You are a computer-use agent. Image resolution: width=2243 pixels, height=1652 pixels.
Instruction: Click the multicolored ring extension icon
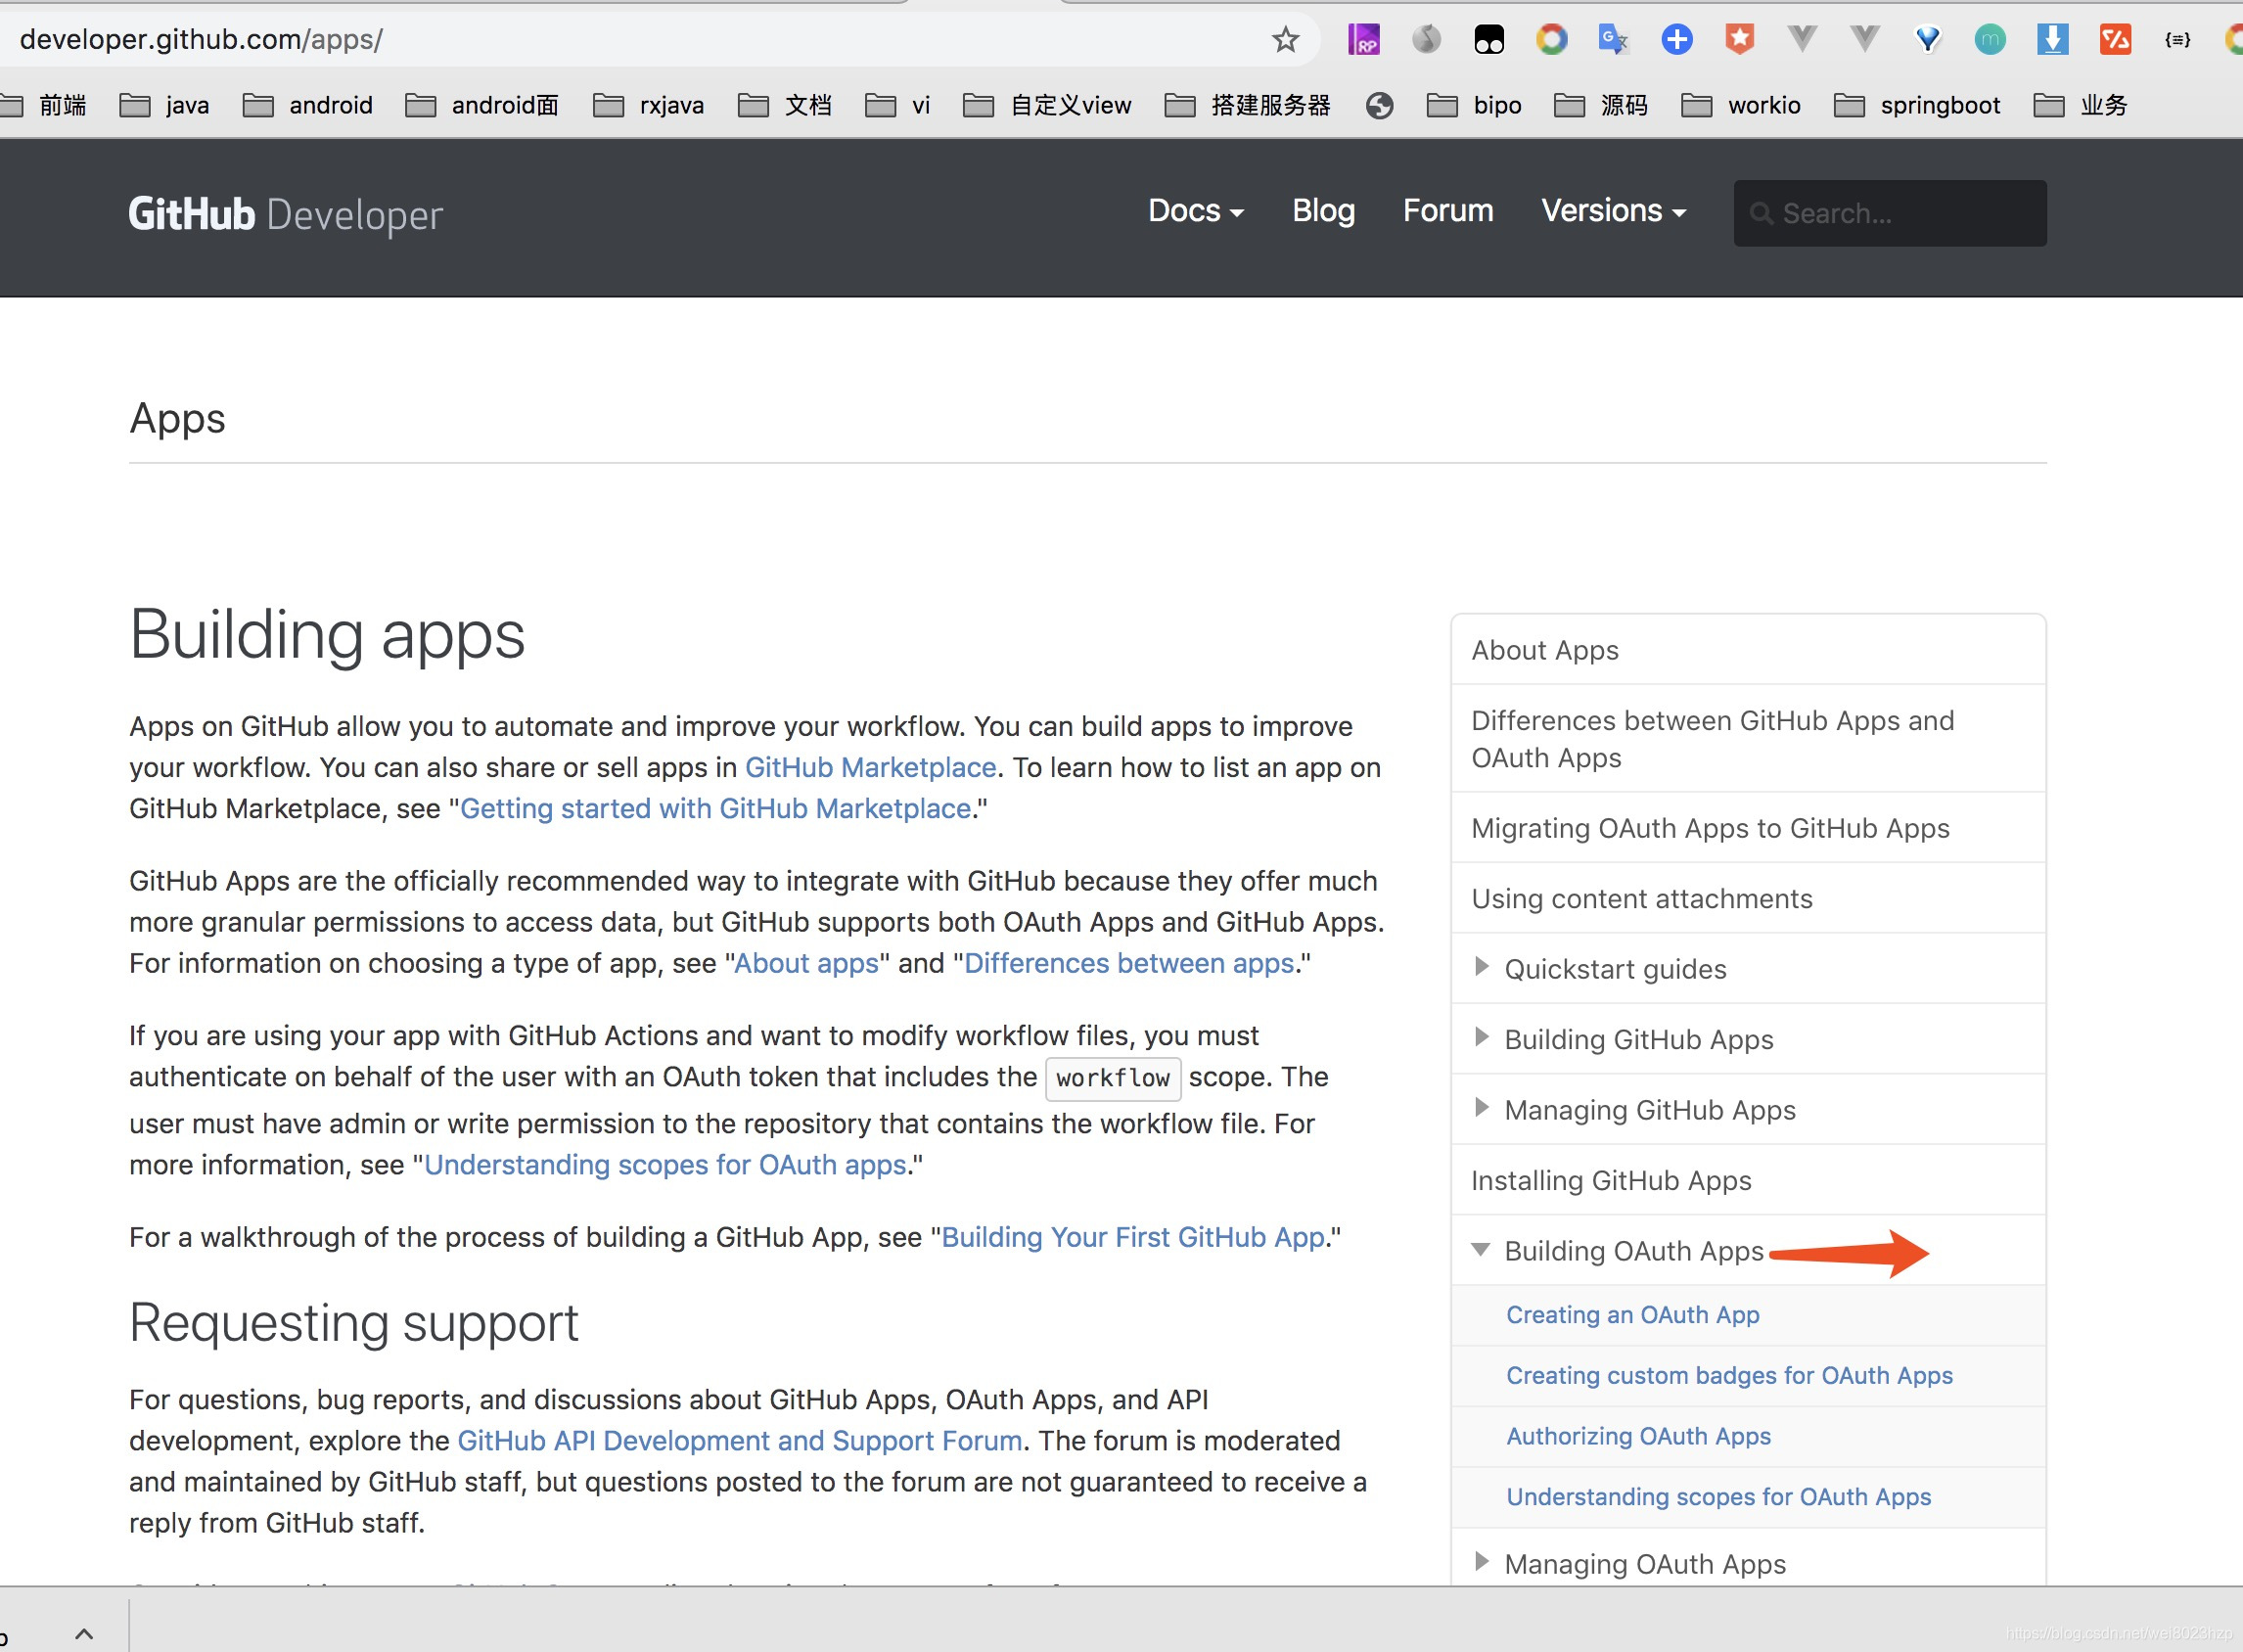click(1551, 40)
